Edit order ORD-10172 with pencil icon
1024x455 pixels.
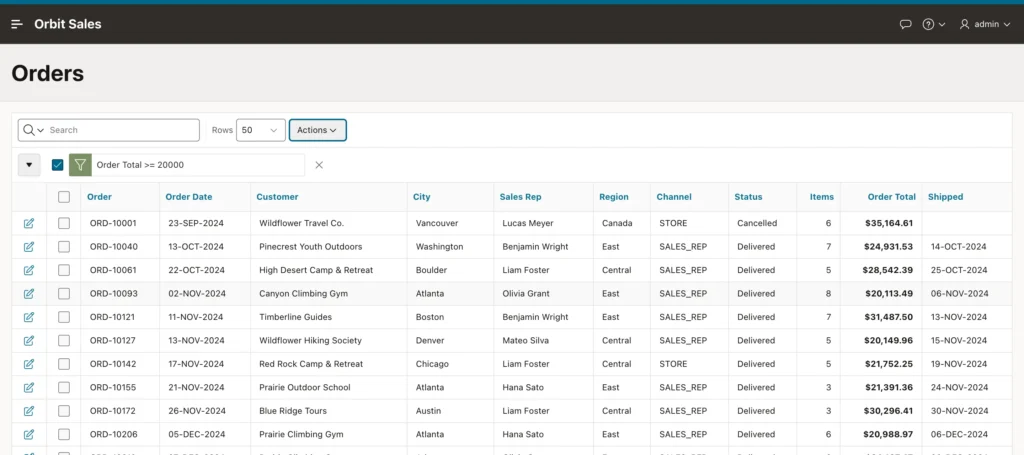(x=29, y=411)
